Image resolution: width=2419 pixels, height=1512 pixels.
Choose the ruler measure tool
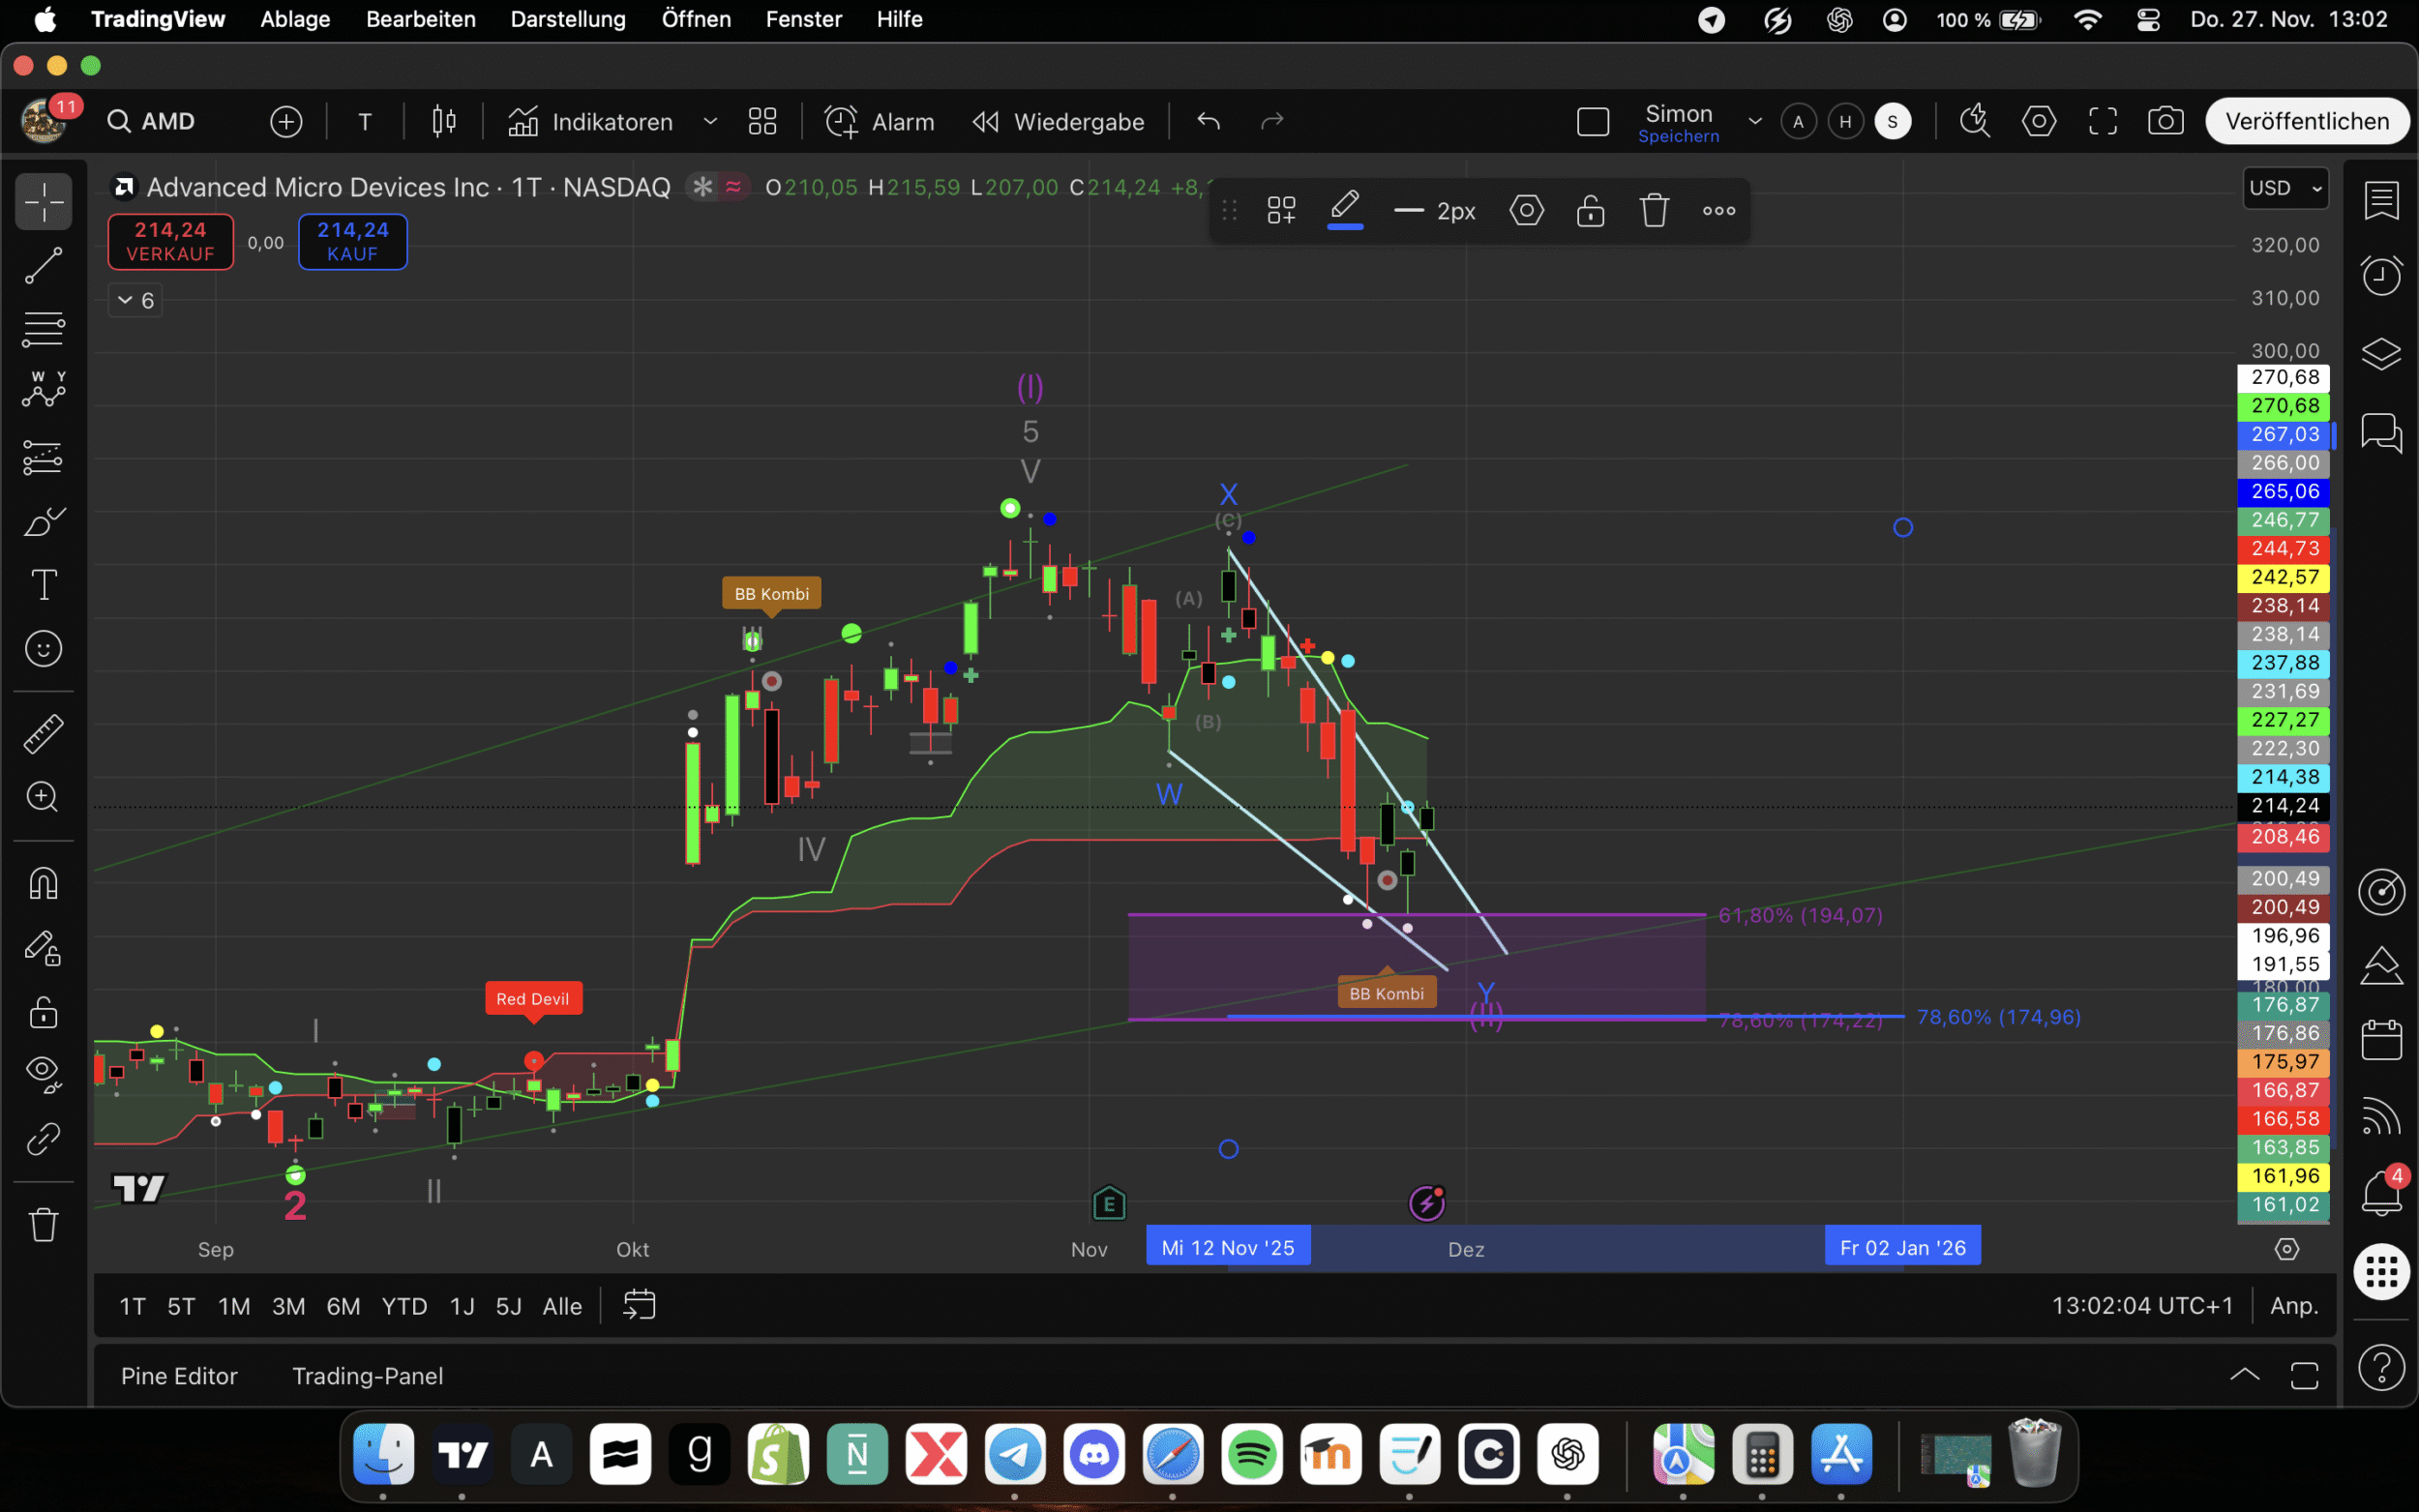pos(43,733)
